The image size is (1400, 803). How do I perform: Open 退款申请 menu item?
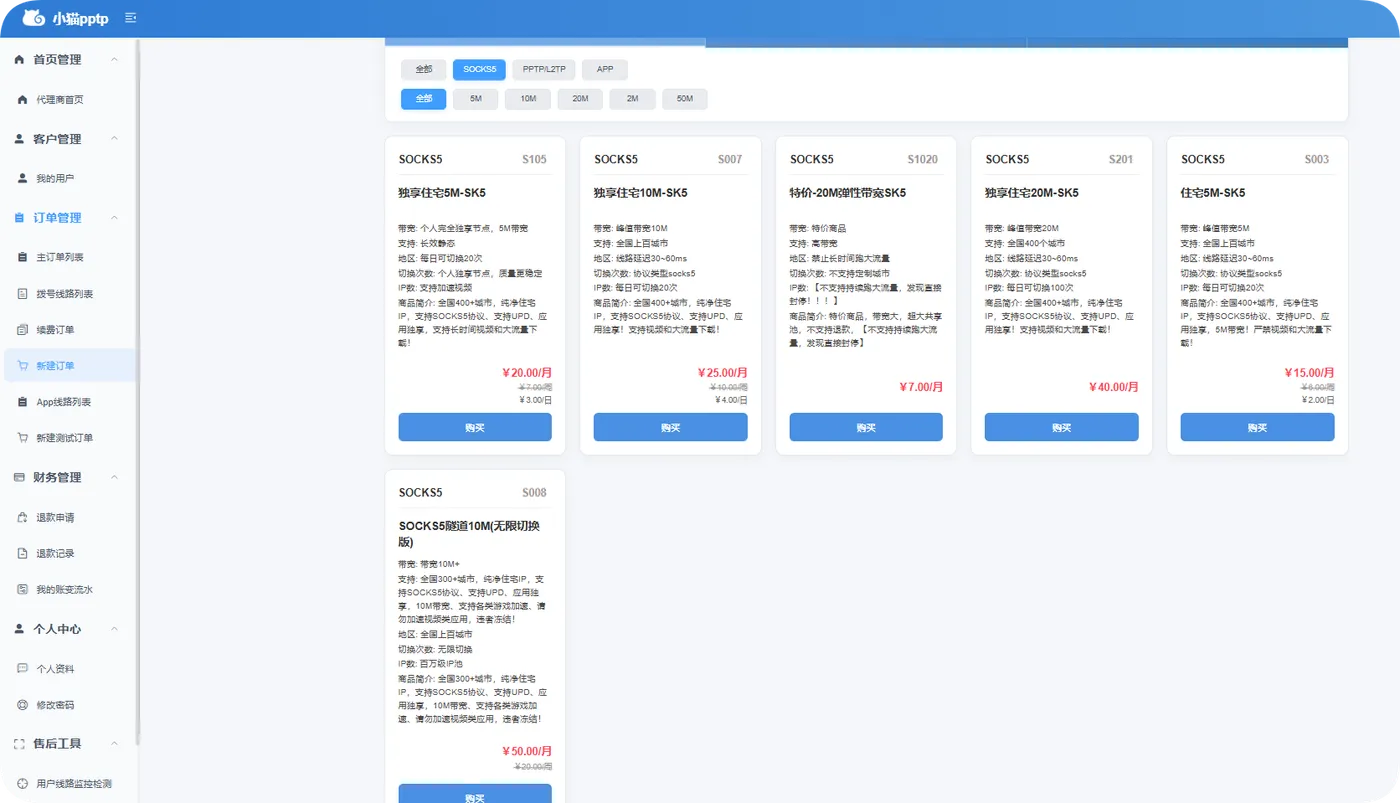coord(69,517)
